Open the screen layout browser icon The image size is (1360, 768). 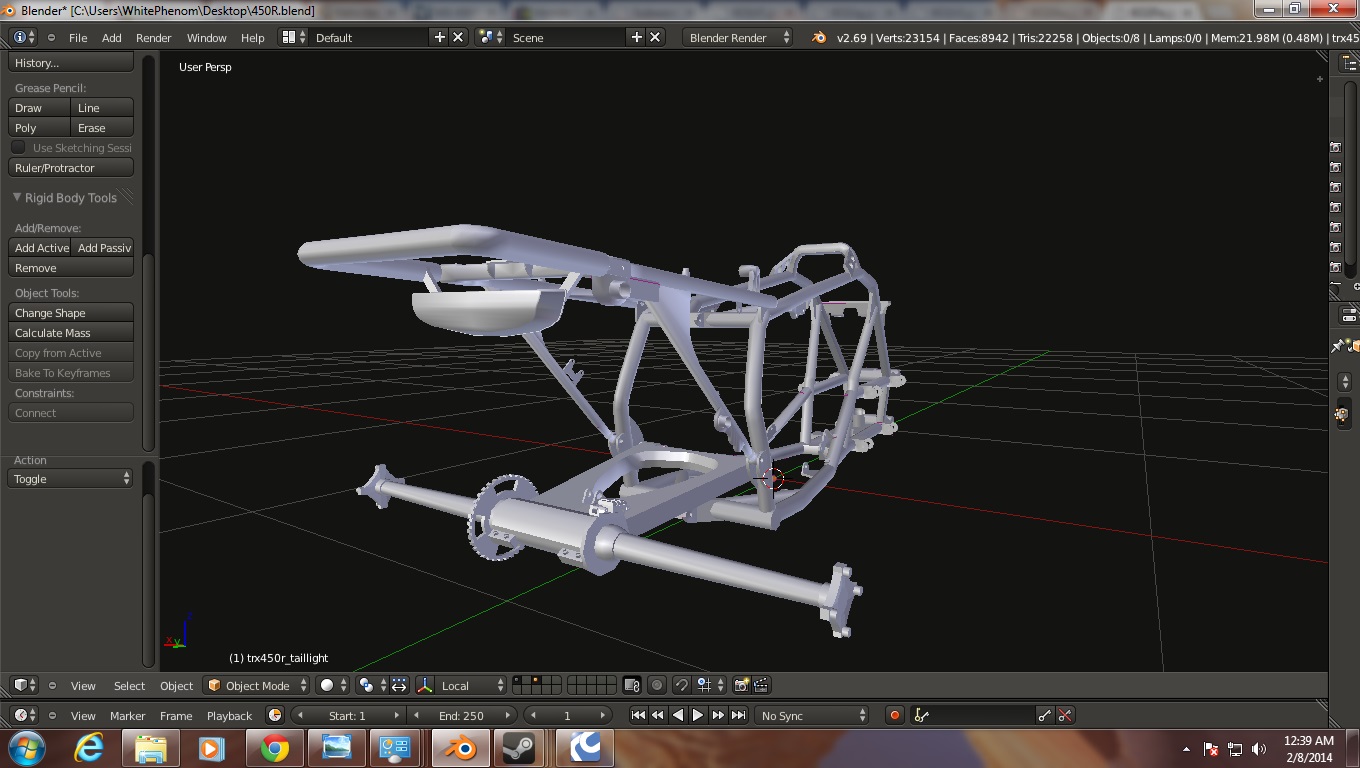tap(292, 37)
